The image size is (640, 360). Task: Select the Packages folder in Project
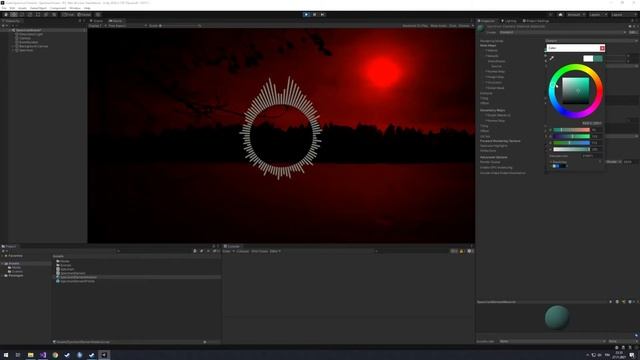point(16,276)
